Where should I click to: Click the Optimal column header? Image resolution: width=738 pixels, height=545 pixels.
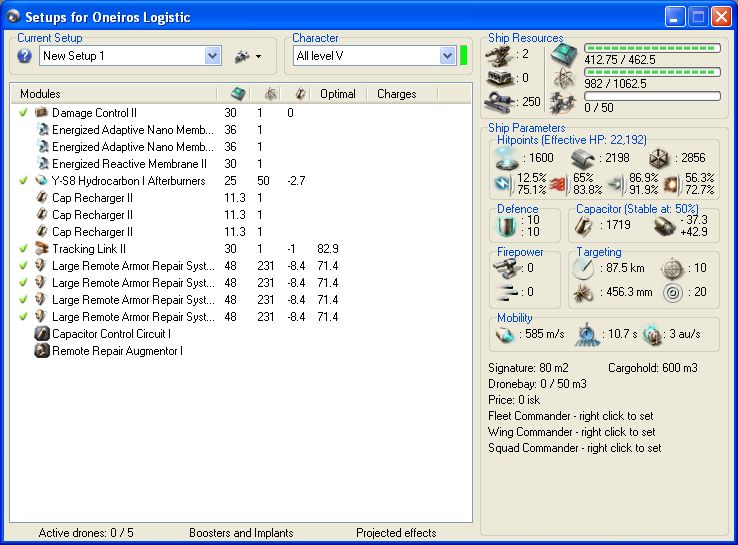click(x=337, y=94)
